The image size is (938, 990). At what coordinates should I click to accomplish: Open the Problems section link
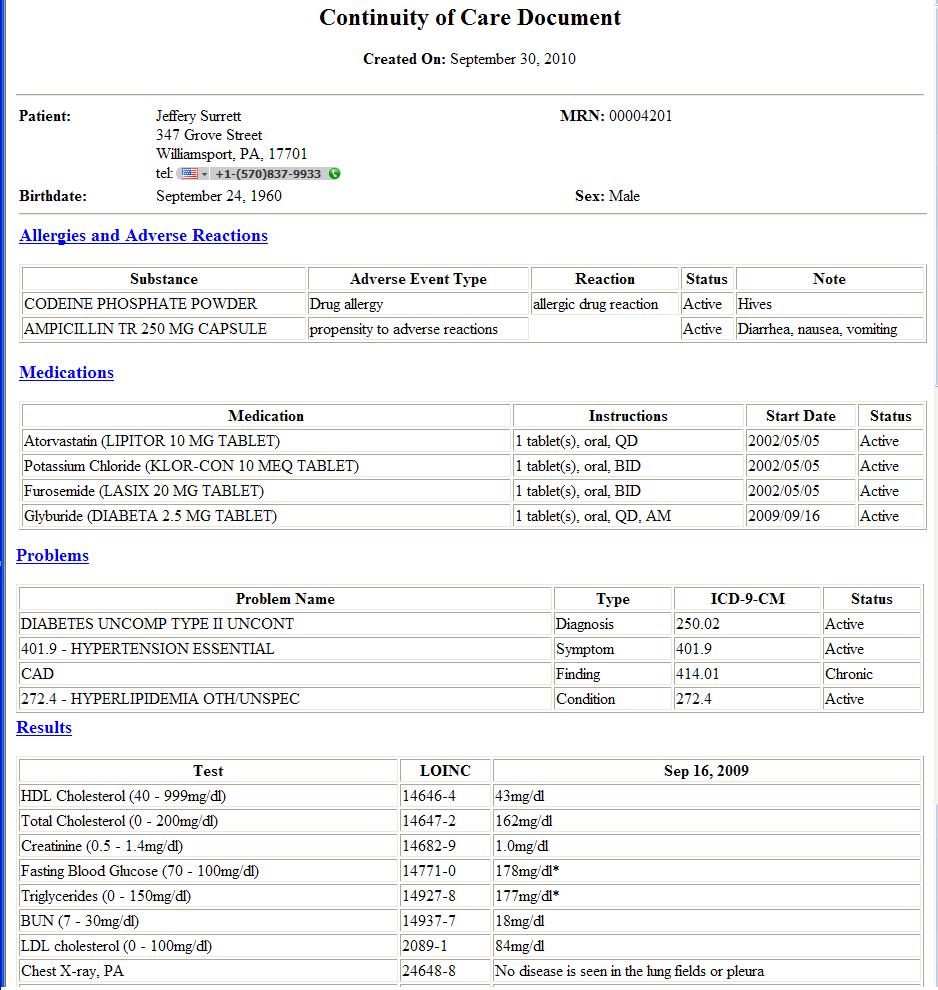pyautogui.click(x=52, y=556)
